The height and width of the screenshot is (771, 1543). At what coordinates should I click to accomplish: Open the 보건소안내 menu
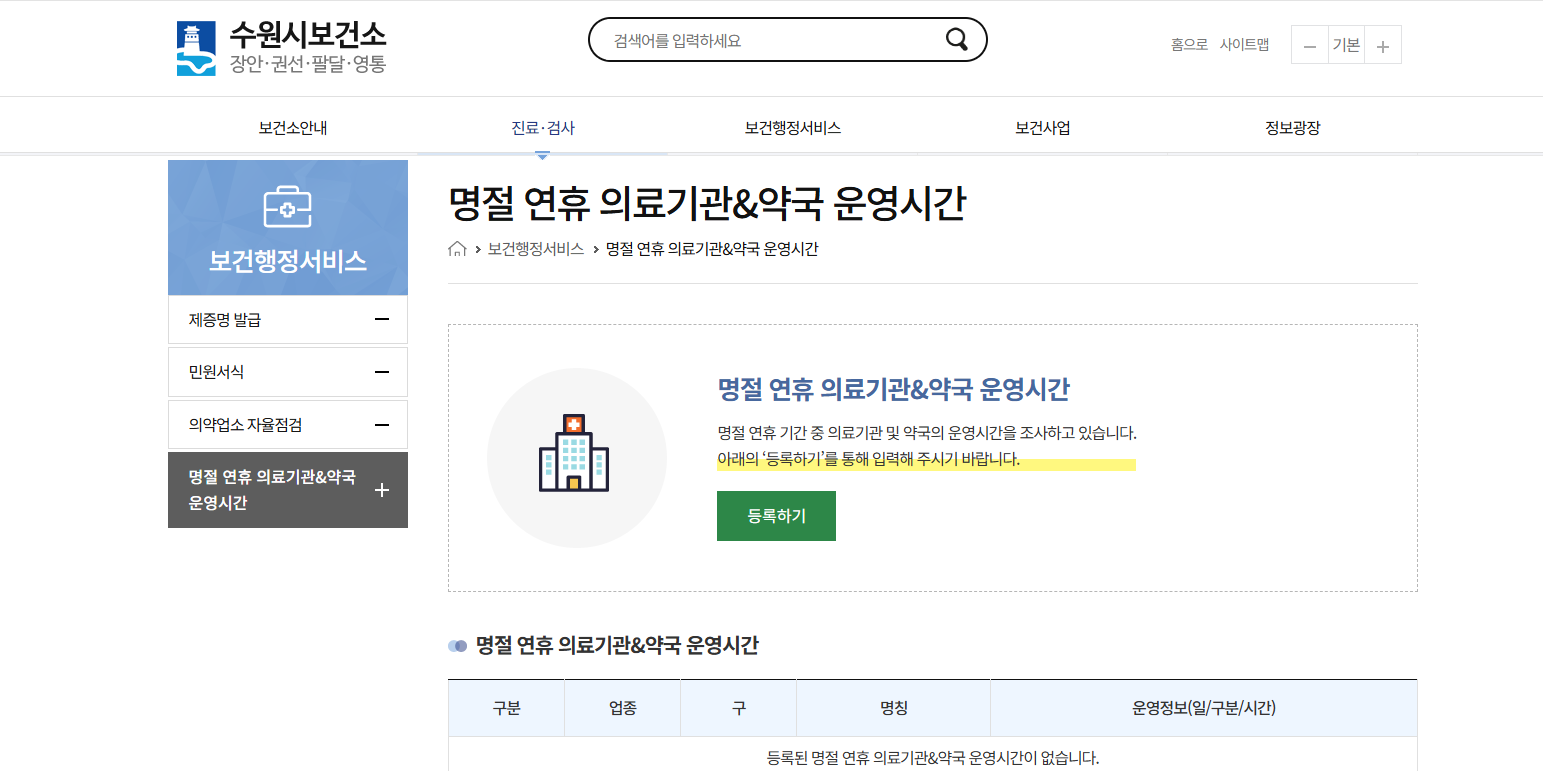tap(293, 128)
